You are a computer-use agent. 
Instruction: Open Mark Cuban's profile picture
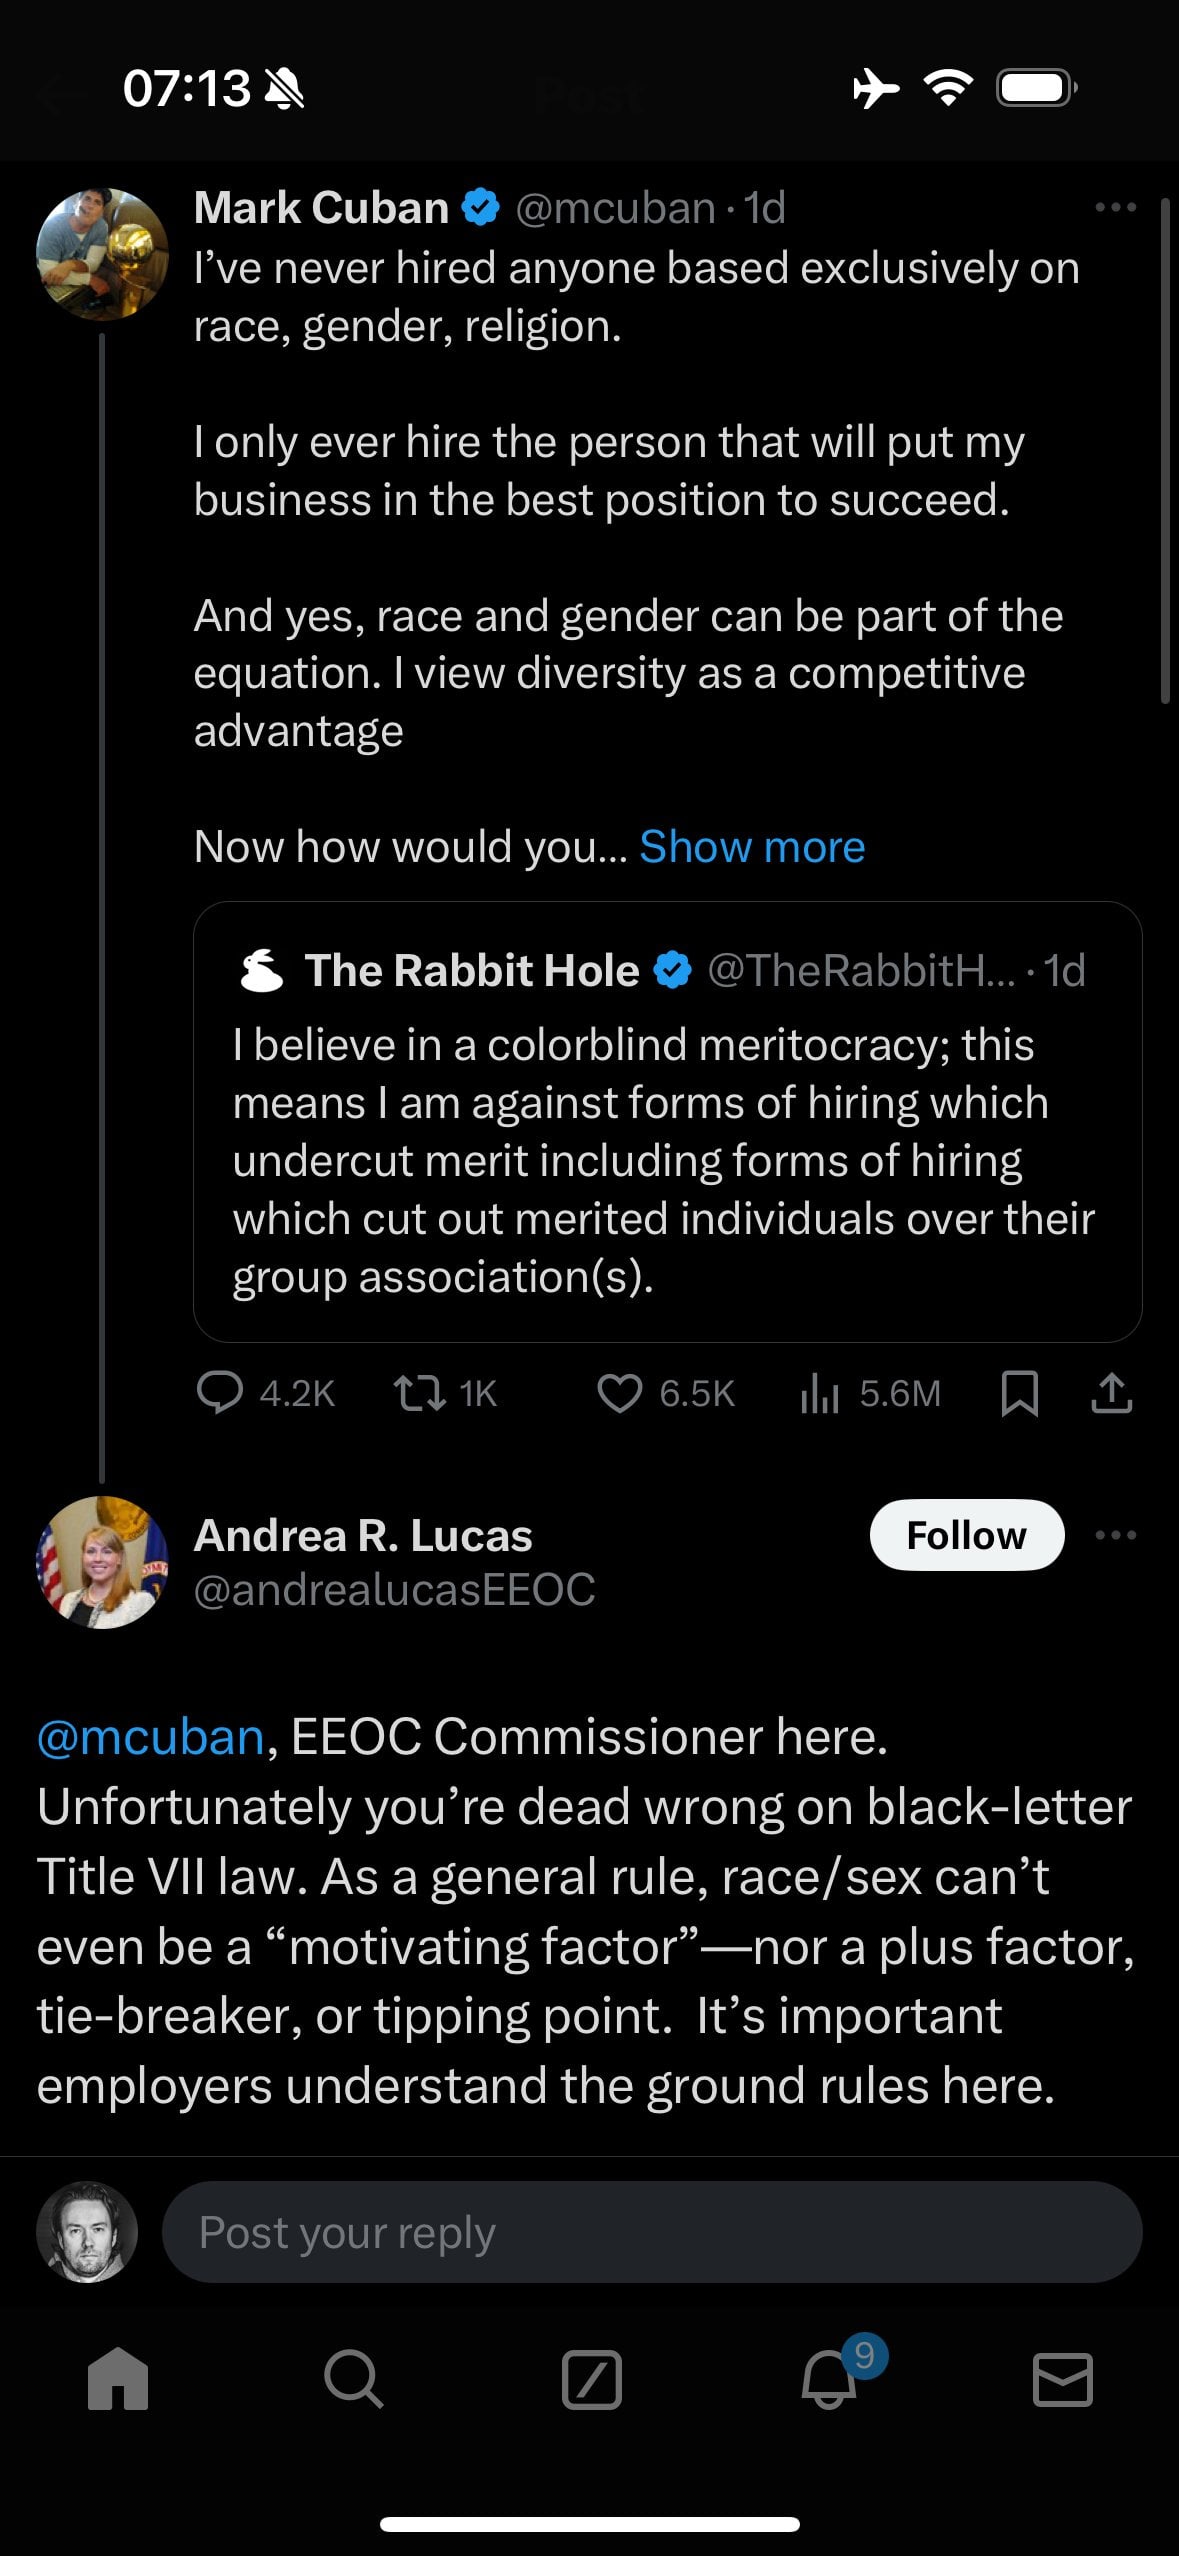(x=102, y=254)
